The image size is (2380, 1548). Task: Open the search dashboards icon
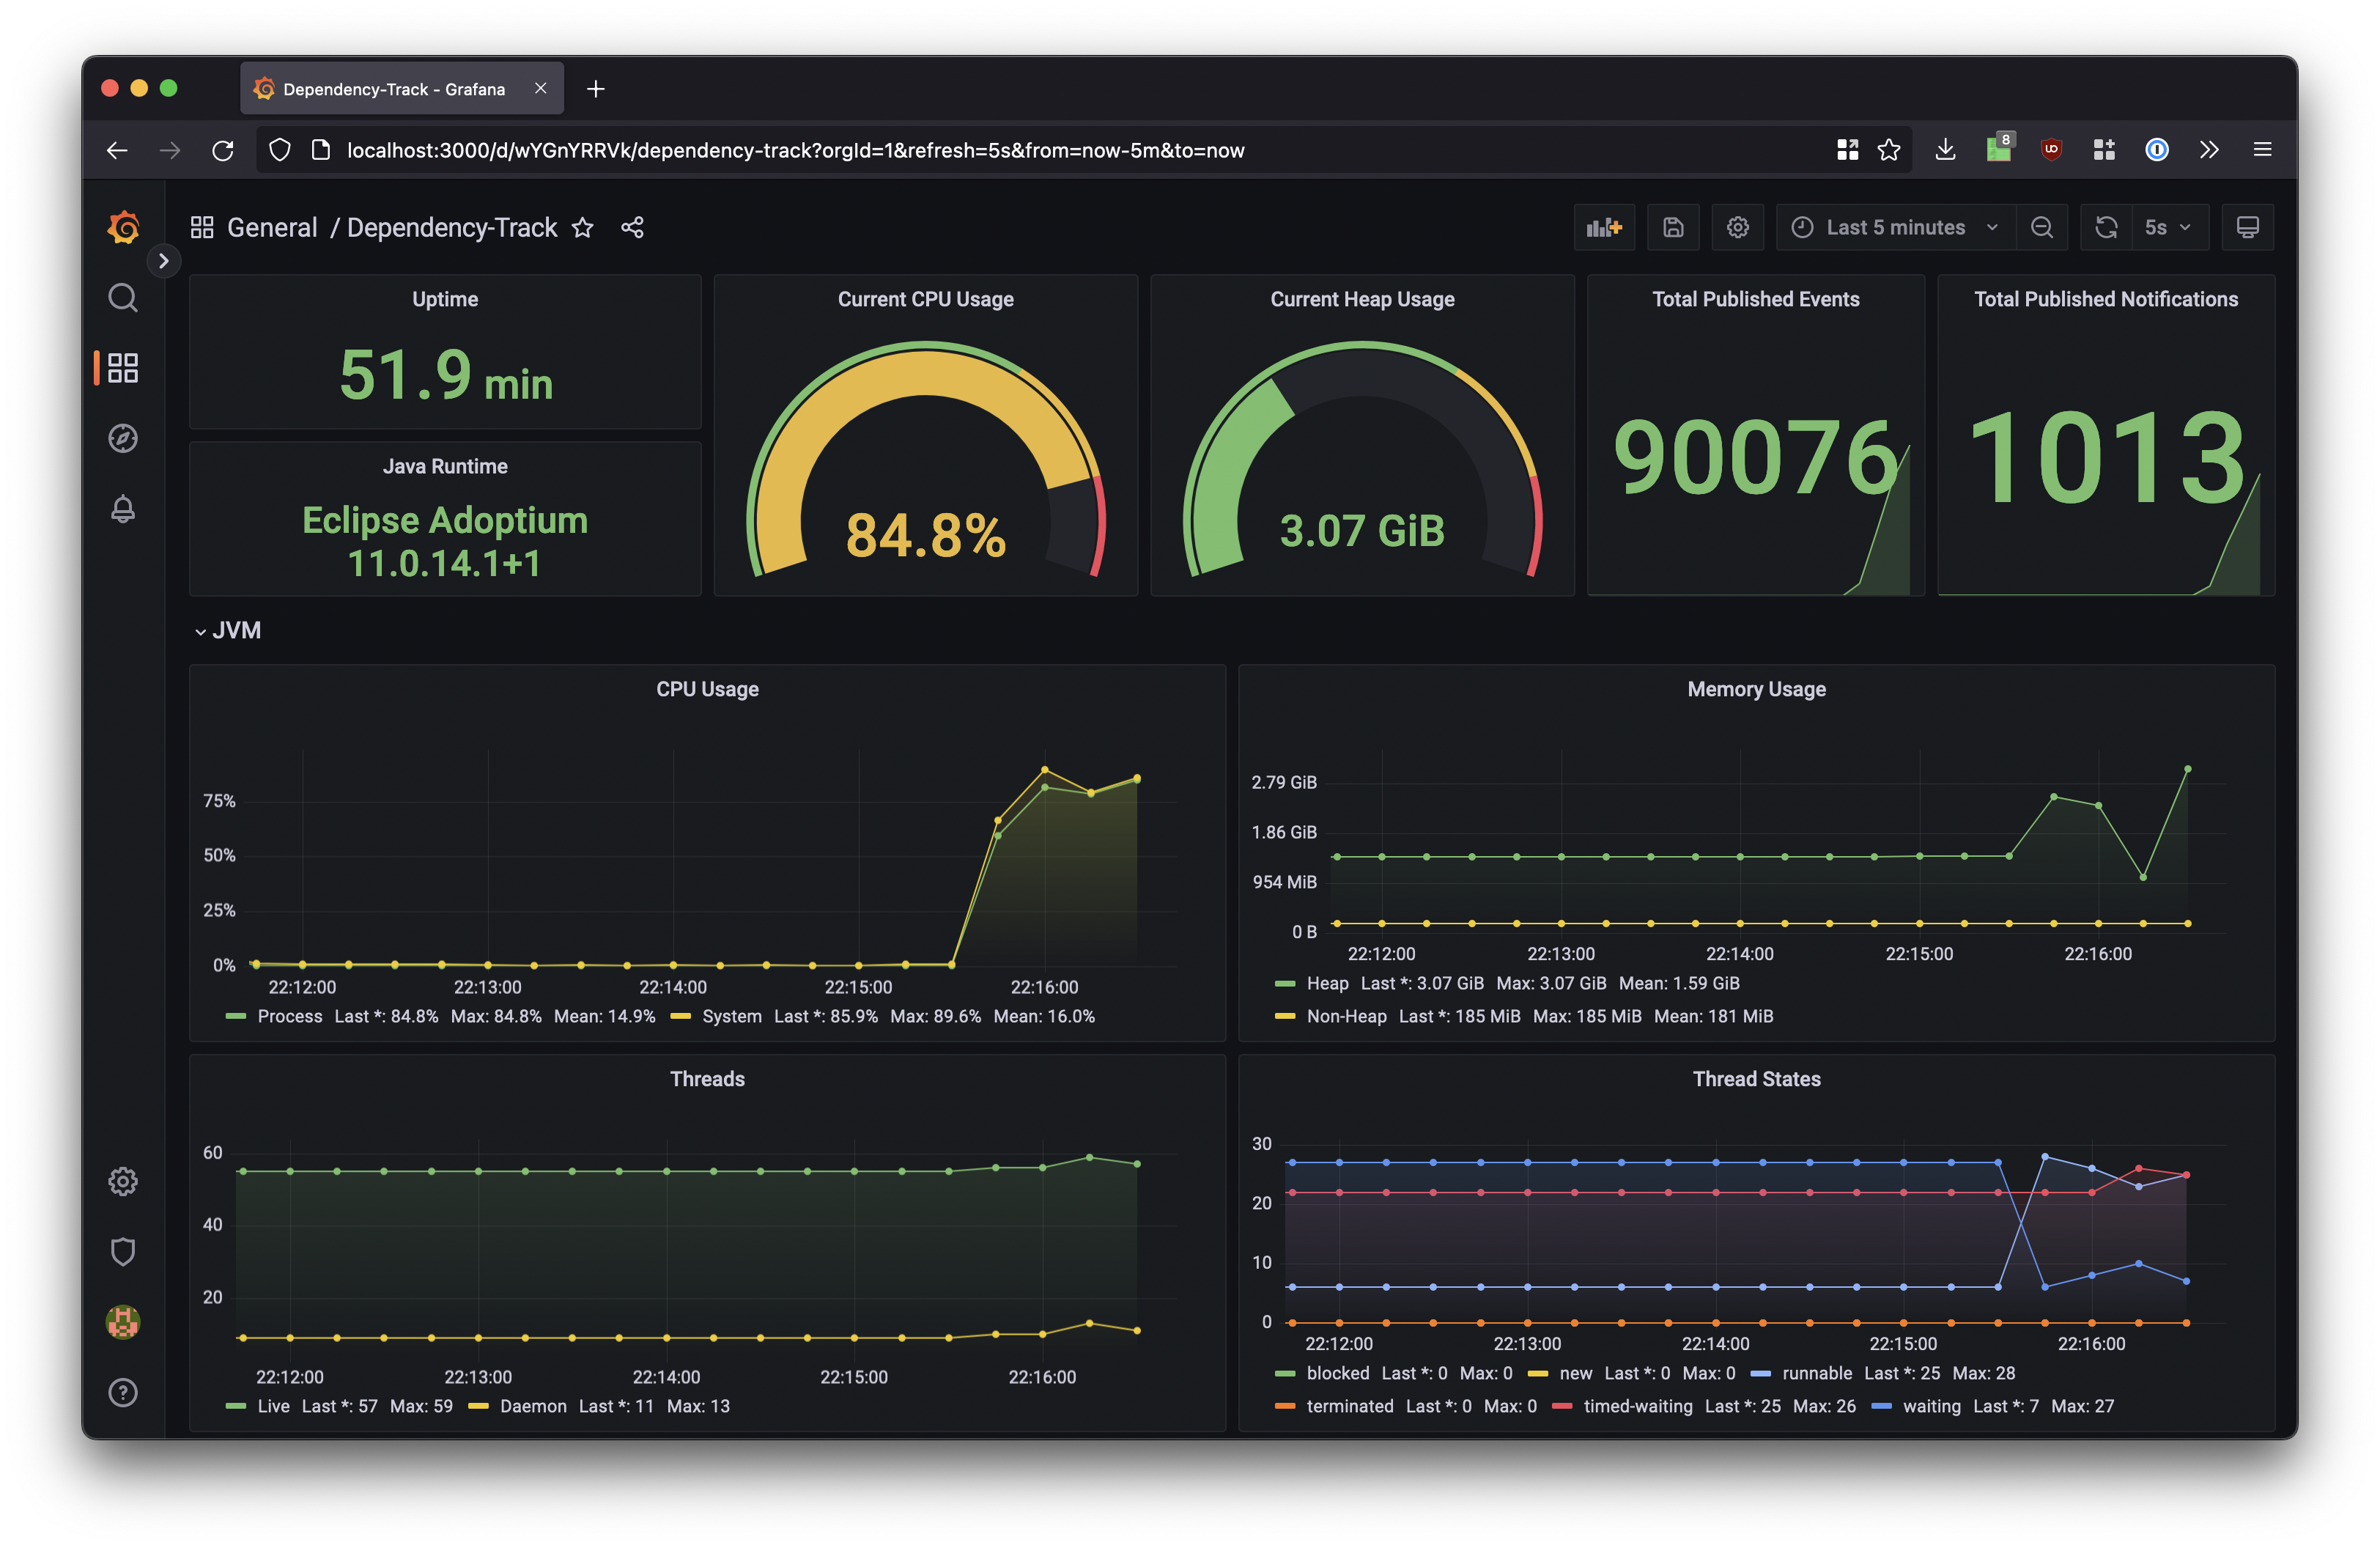123,297
